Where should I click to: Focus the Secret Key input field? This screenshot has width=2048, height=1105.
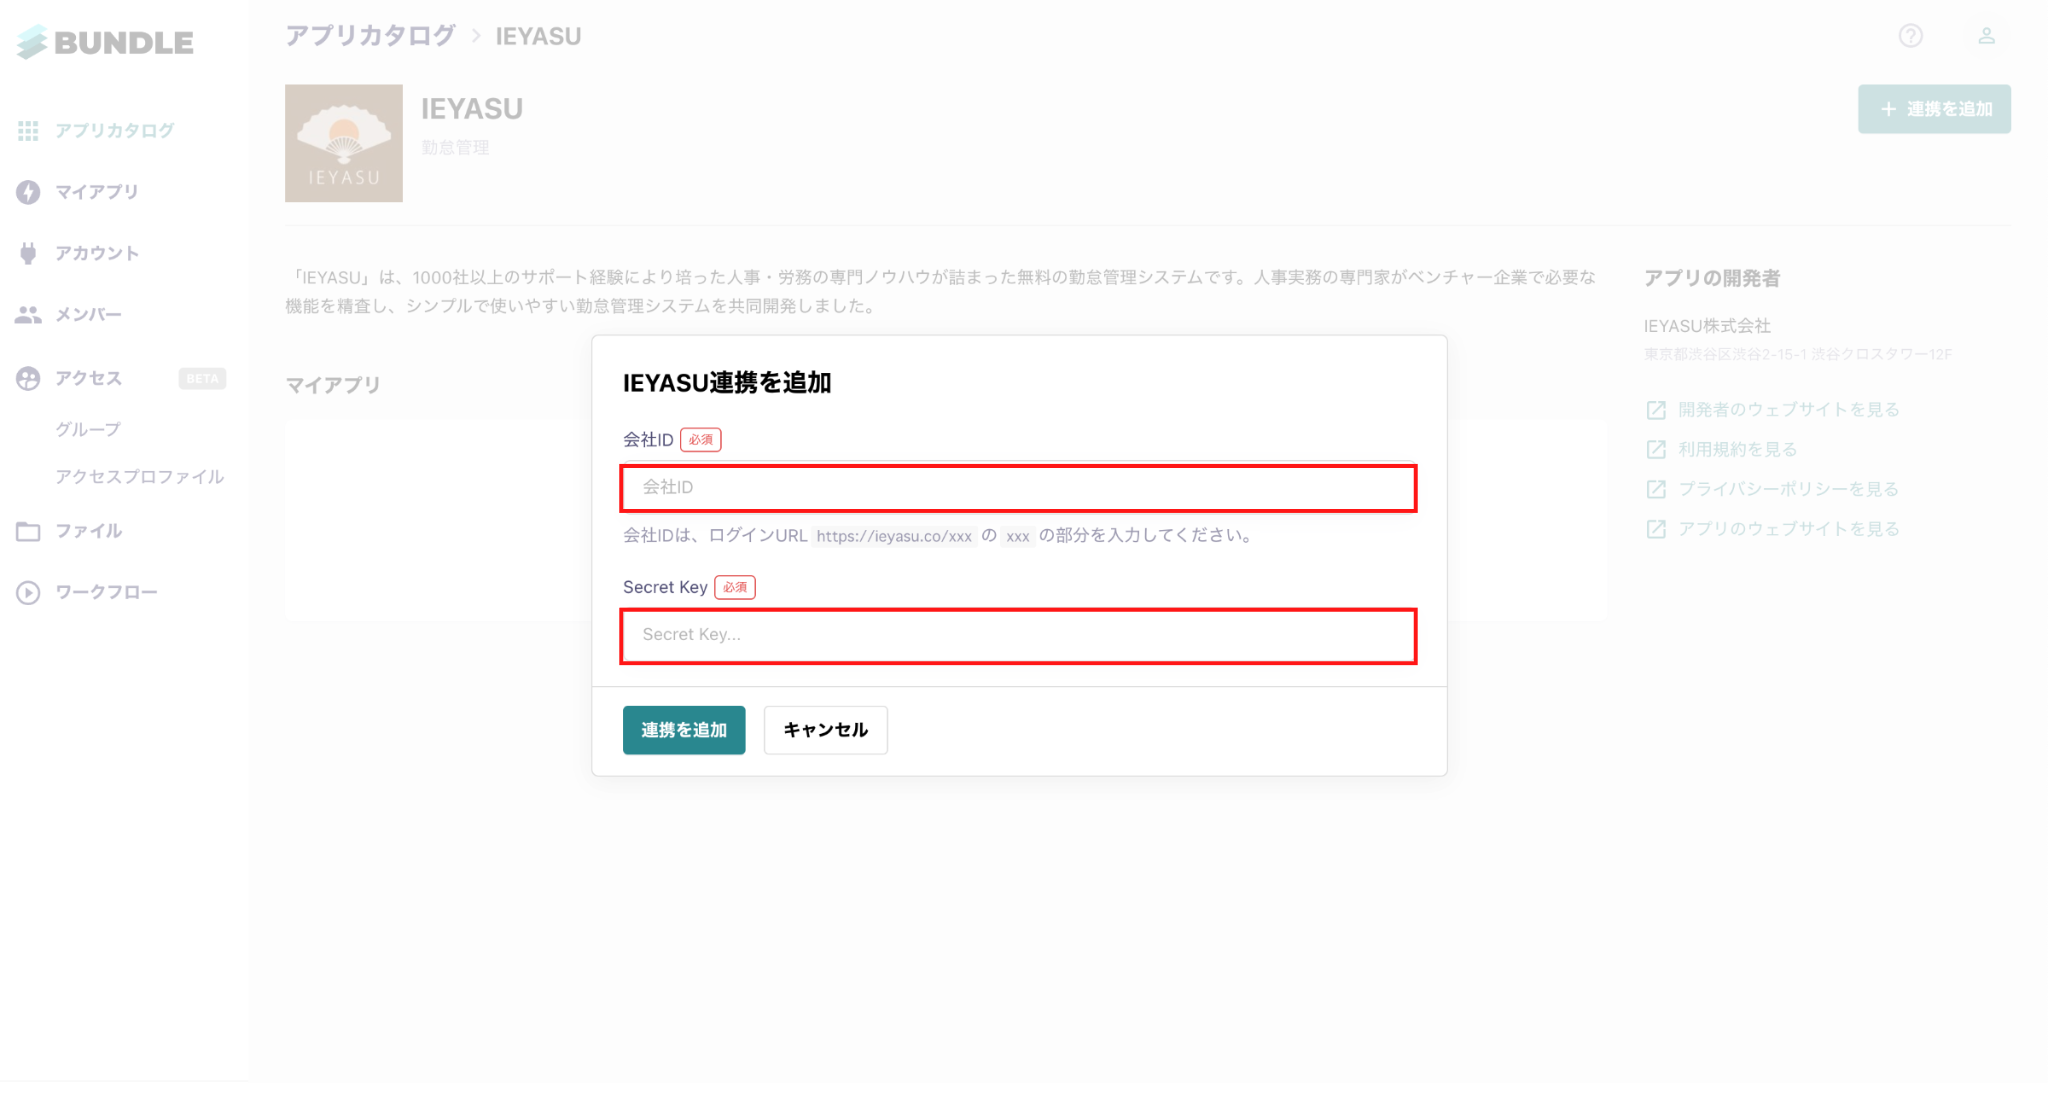point(1018,636)
